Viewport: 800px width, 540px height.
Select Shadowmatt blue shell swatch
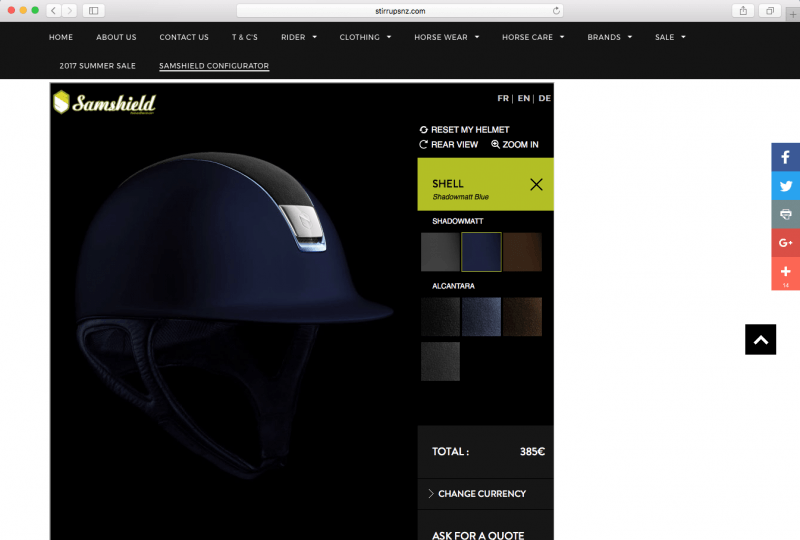[x=481, y=252]
